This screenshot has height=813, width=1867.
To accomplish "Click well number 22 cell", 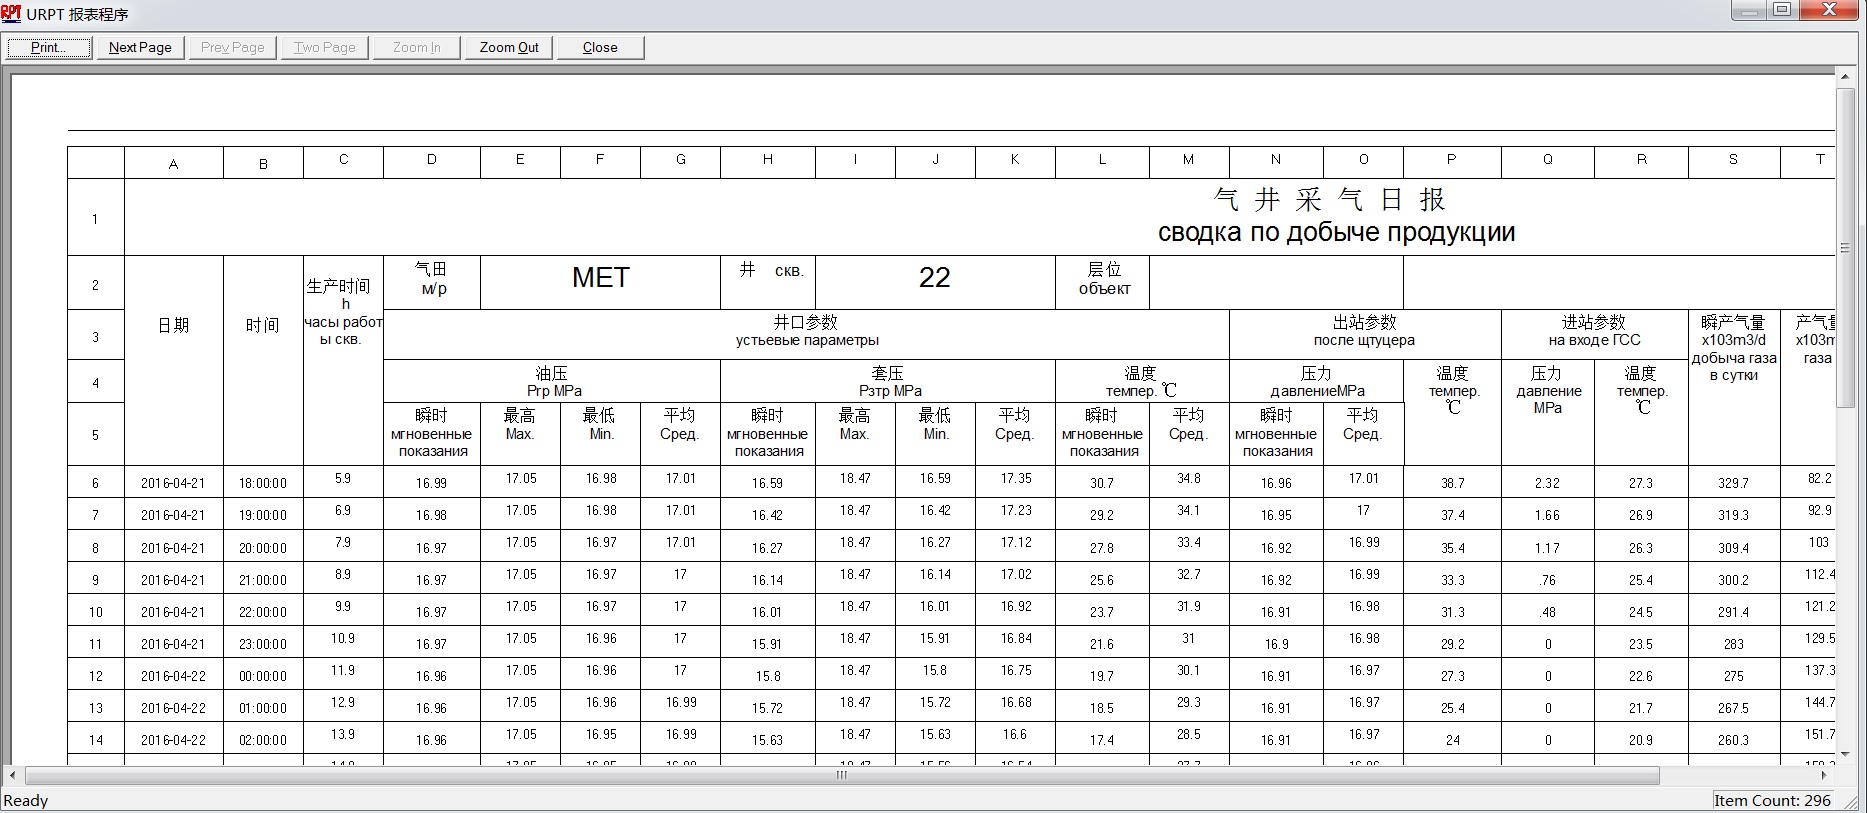I will click(x=934, y=278).
